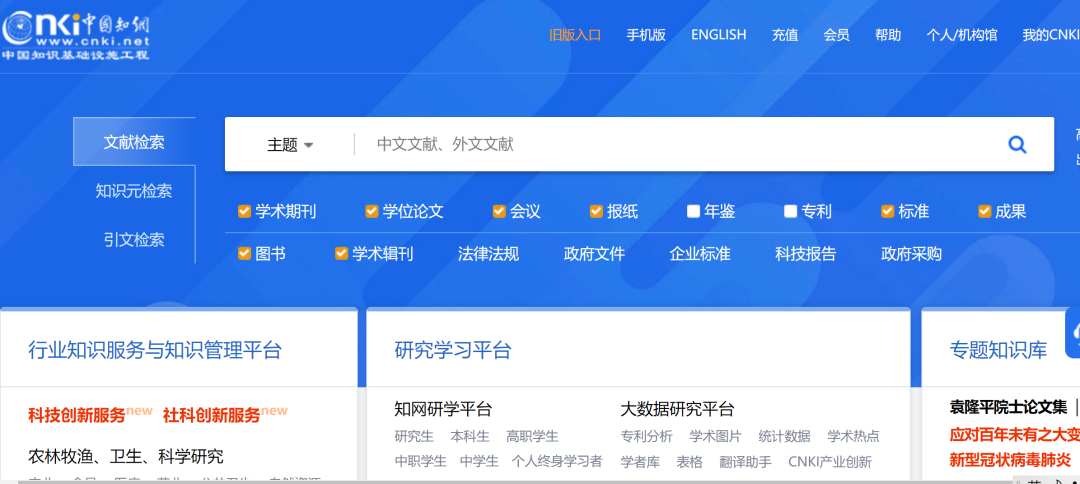The height and width of the screenshot is (484, 1080).
Task: Open the 法律法规 database link
Action: click(488, 254)
